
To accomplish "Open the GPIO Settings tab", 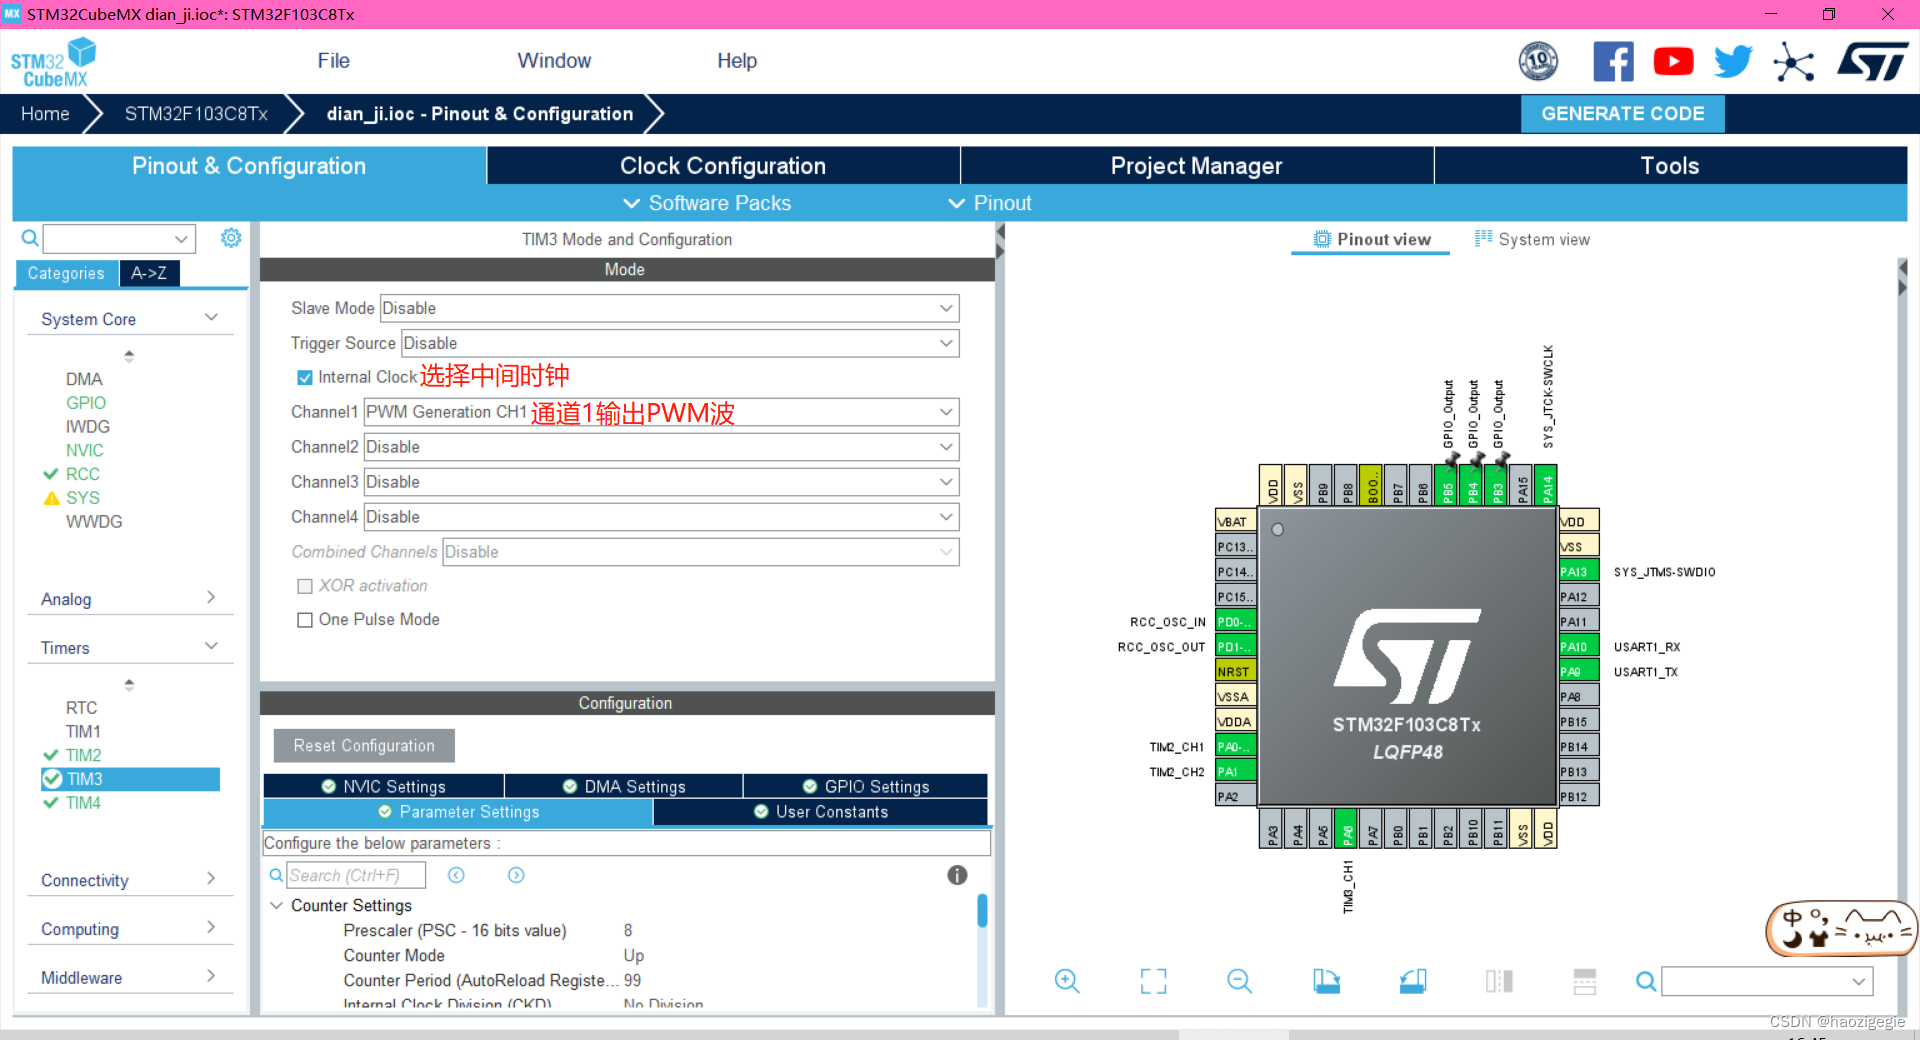I will tap(866, 786).
